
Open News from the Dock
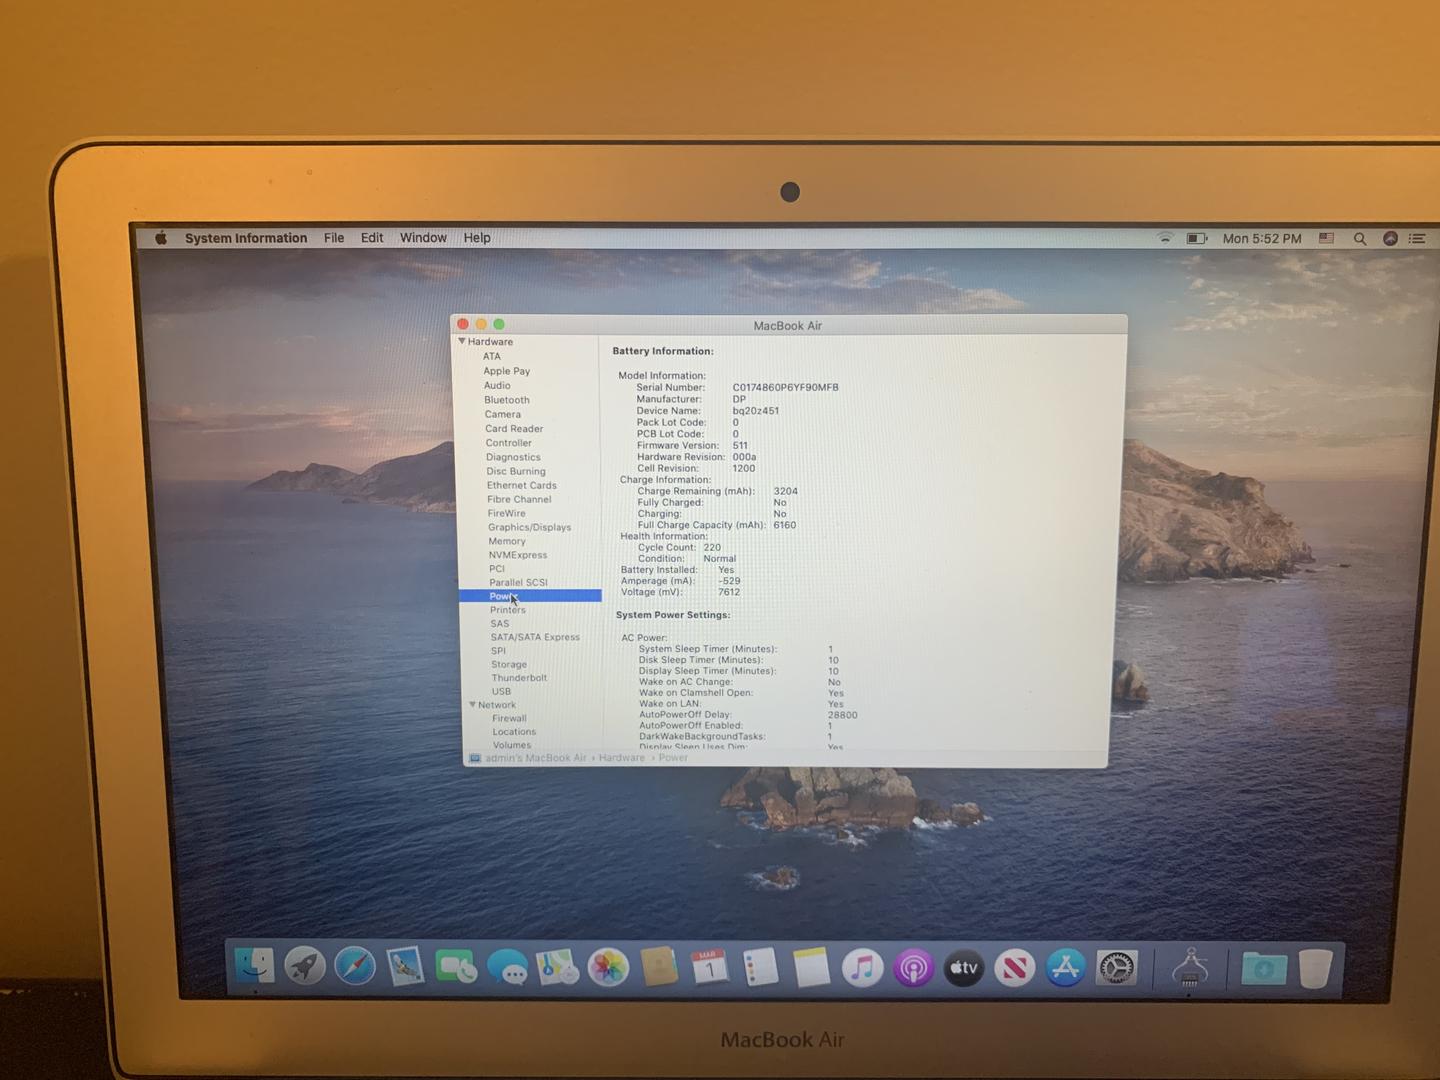tap(1014, 967)
